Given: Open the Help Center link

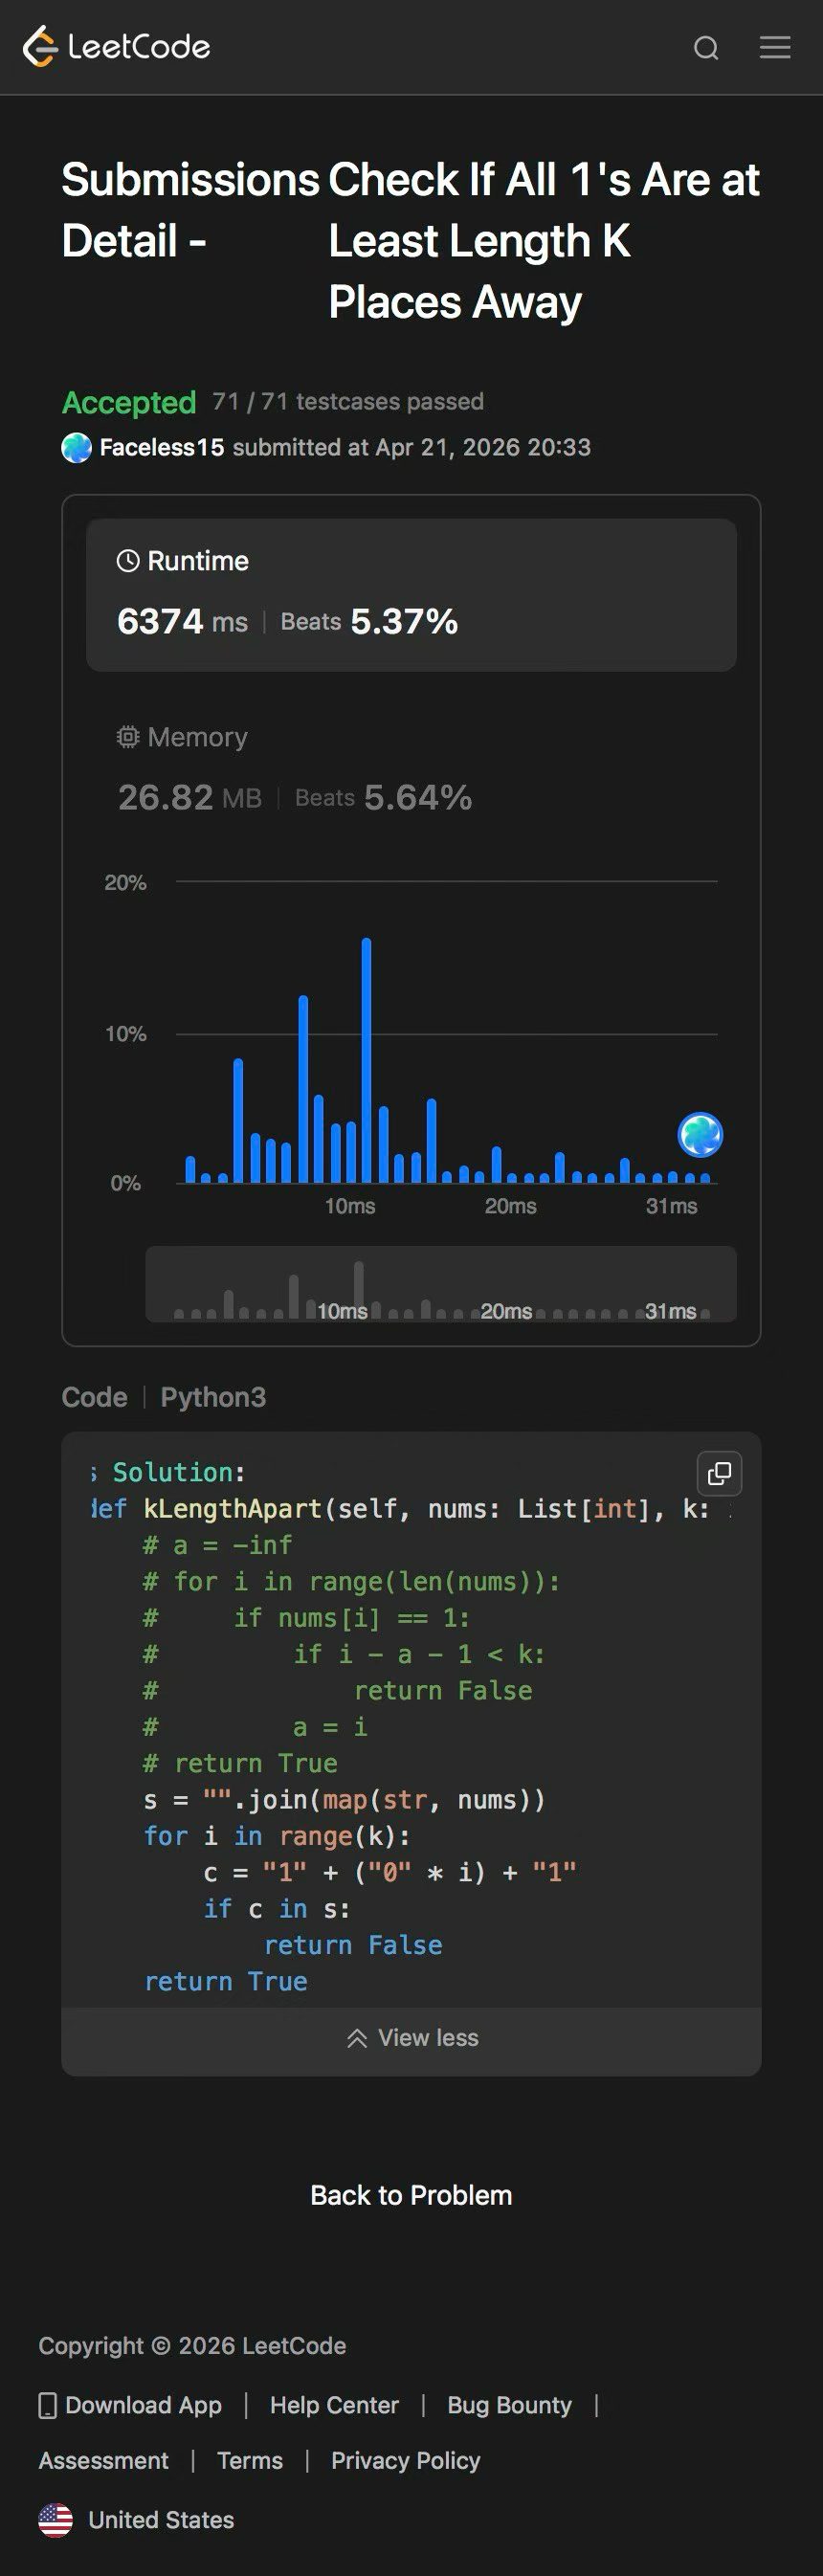Looking at the screenshot, I should click(334, 2405).
